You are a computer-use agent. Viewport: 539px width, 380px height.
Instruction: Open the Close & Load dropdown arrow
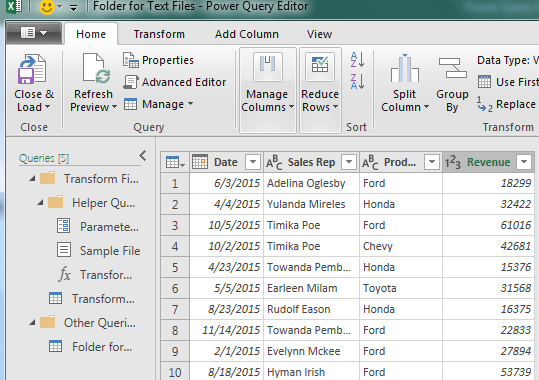47,107
